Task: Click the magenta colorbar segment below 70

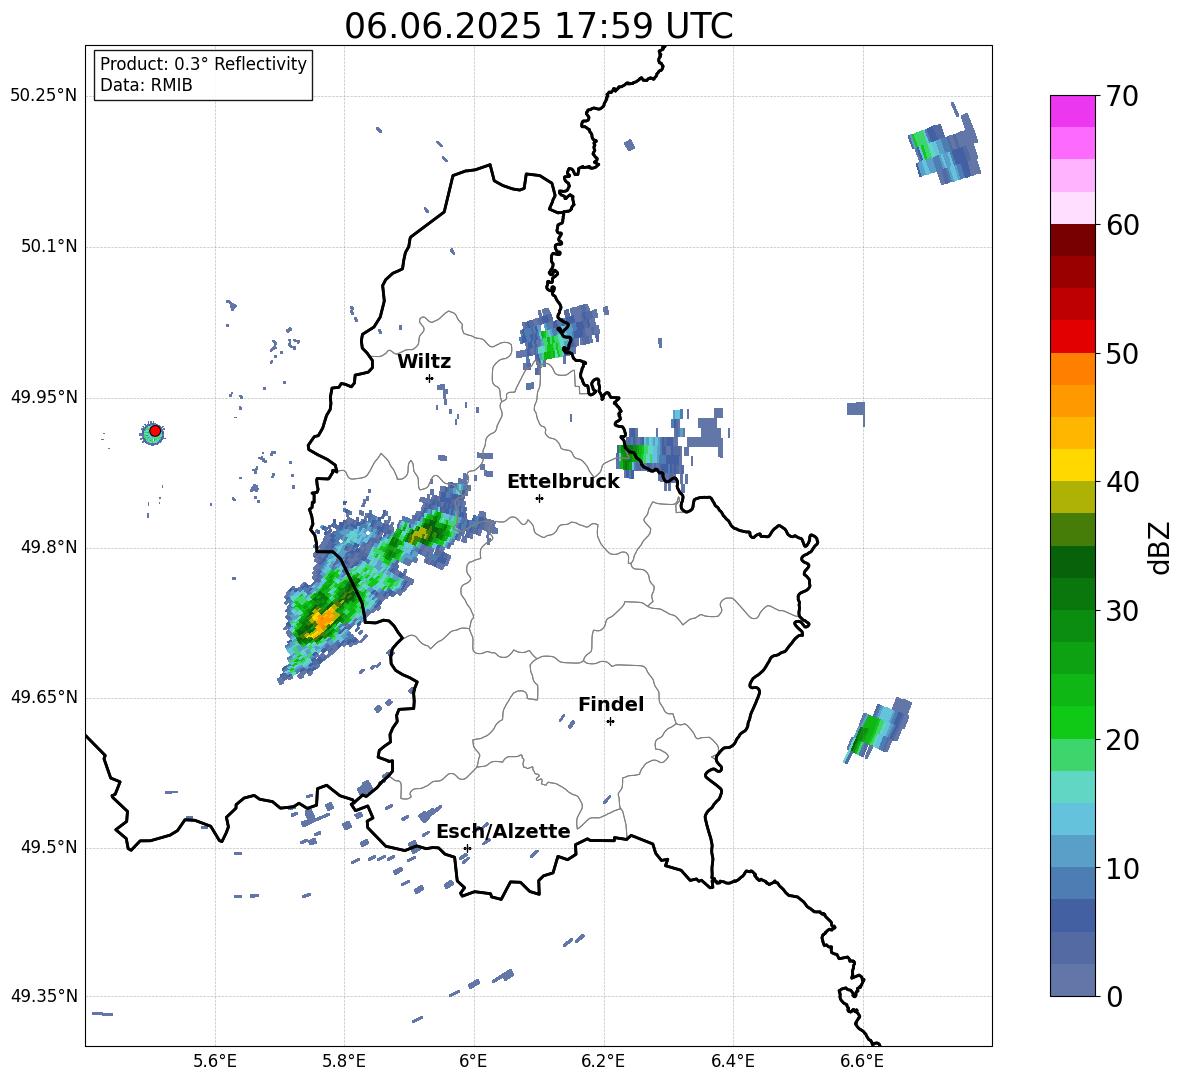Action: [1072, 111]
